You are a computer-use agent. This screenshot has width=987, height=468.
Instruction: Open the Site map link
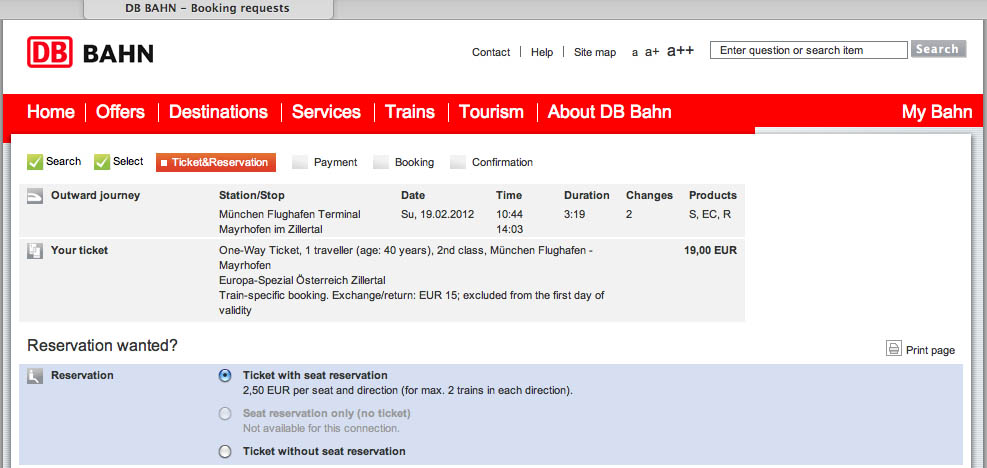point(595,52)
